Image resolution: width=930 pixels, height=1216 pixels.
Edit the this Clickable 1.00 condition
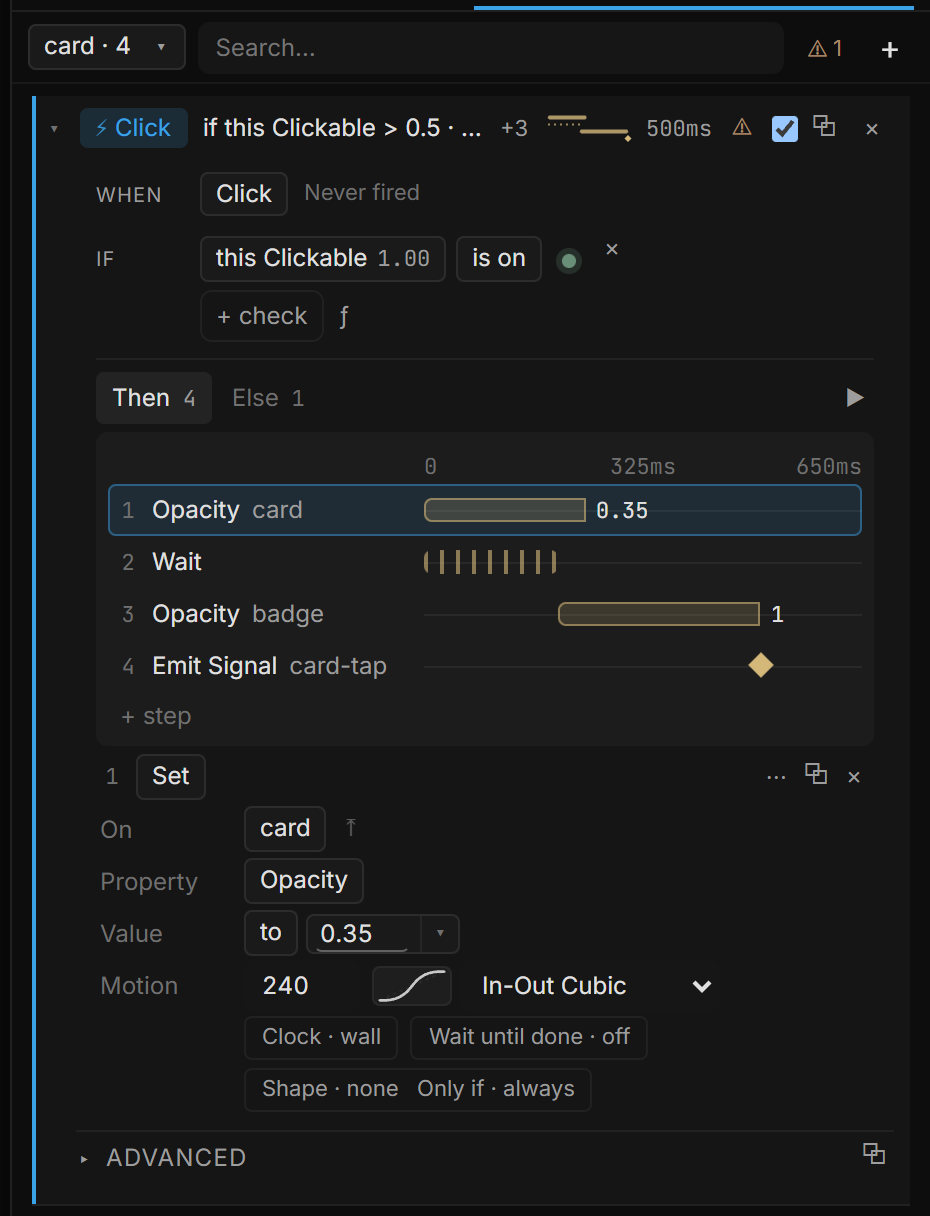323,258
